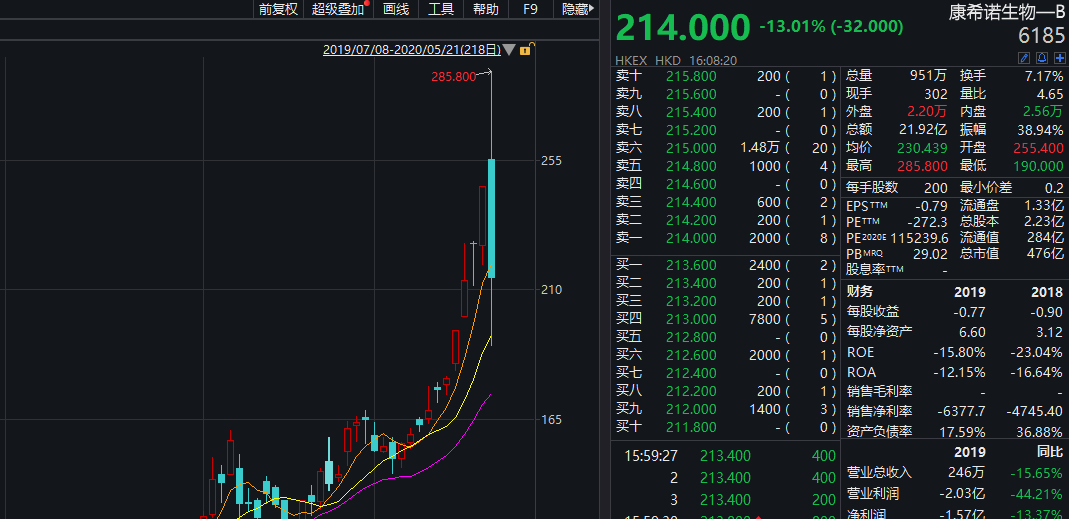Click the 买四 volume 7800
This screenshot has height=519, width=1069.
click(765, 319)
